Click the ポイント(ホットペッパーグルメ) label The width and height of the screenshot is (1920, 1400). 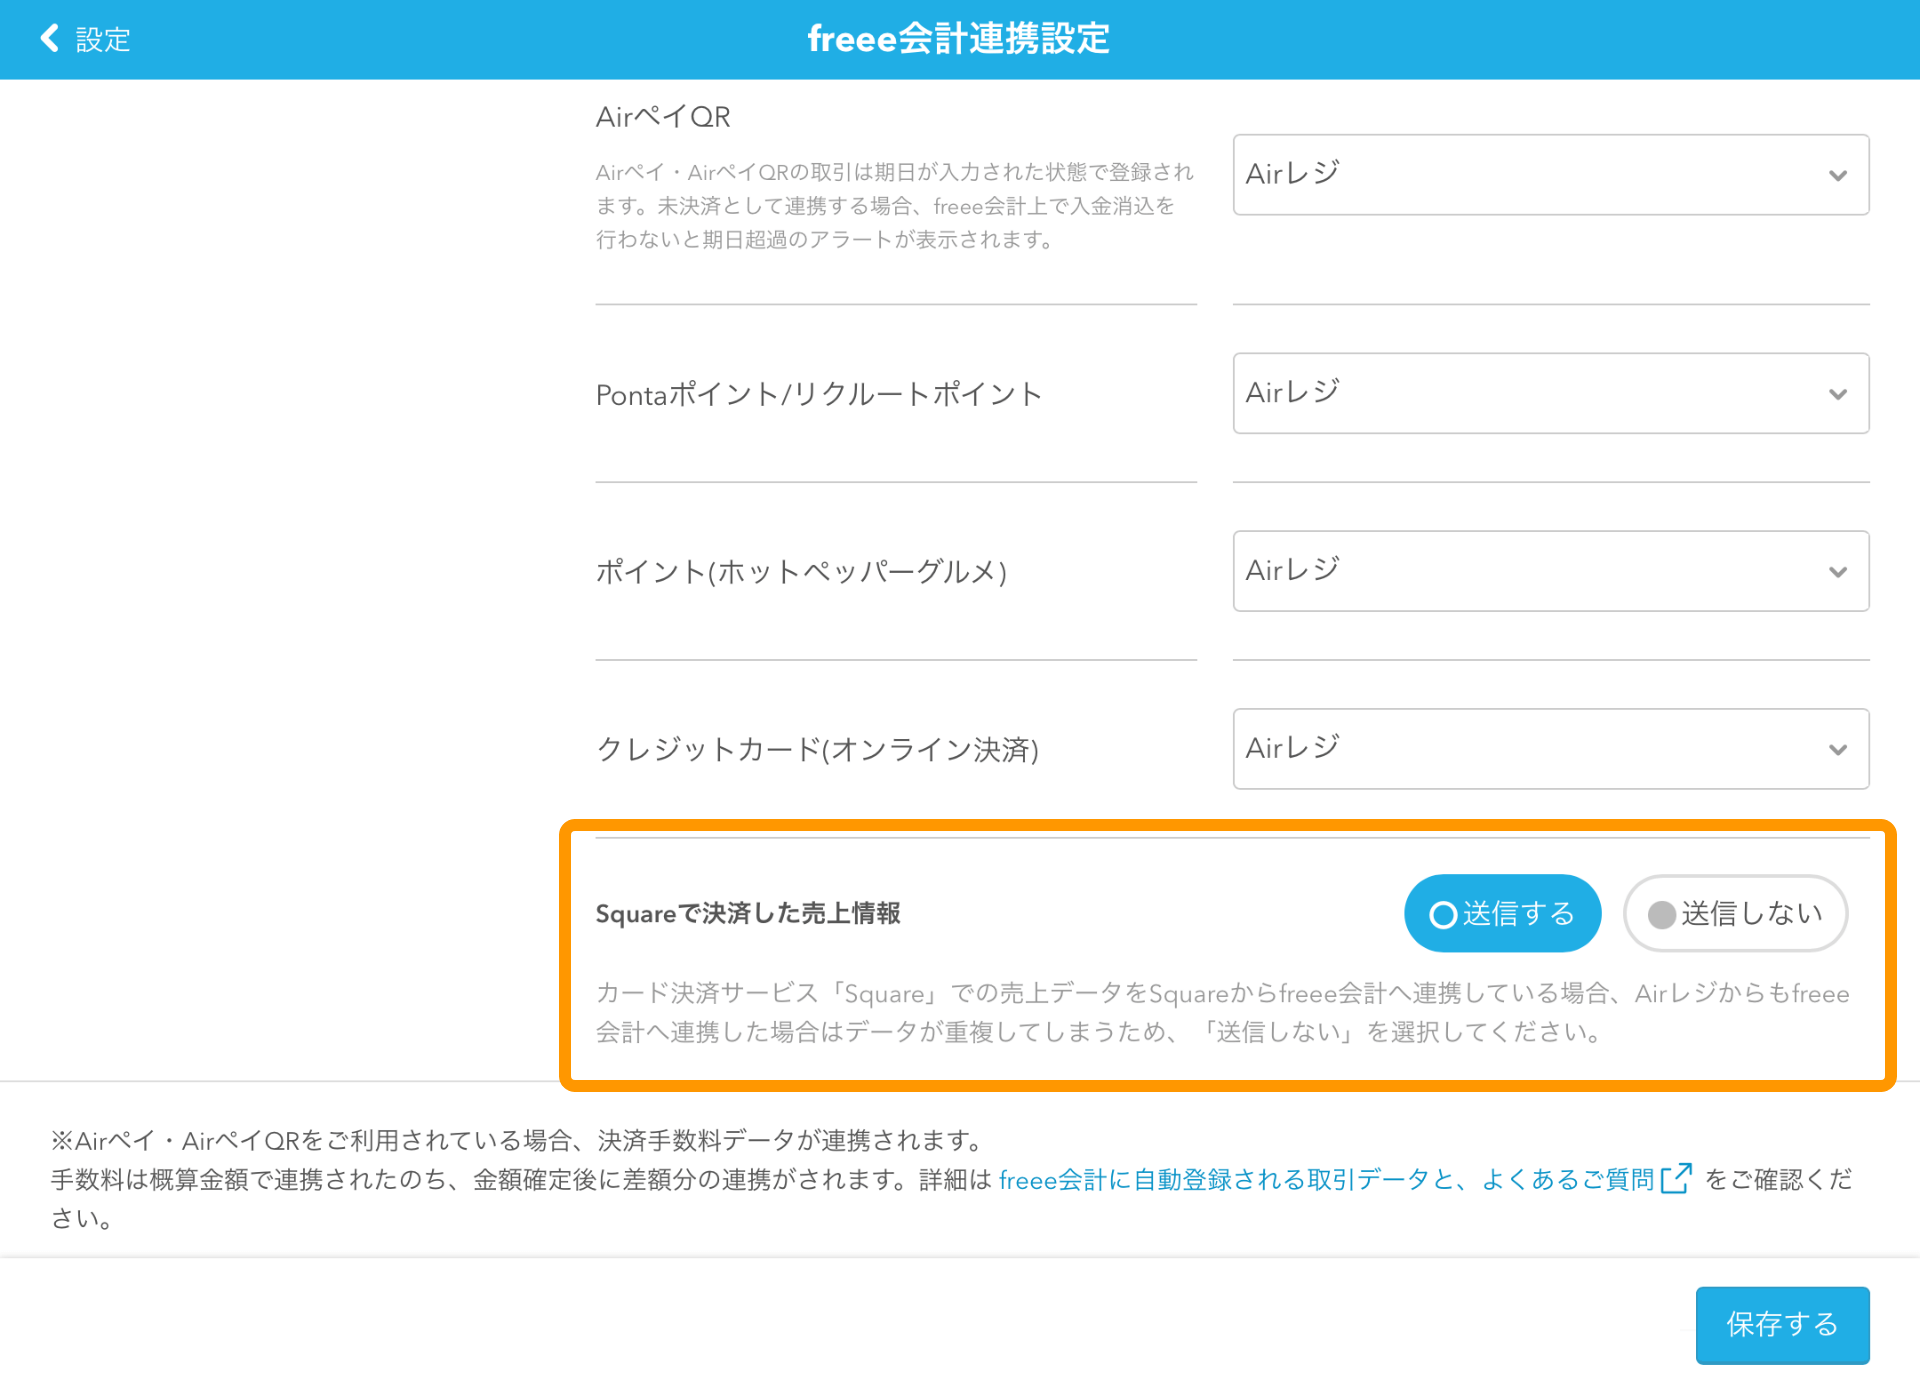point(801,572)
